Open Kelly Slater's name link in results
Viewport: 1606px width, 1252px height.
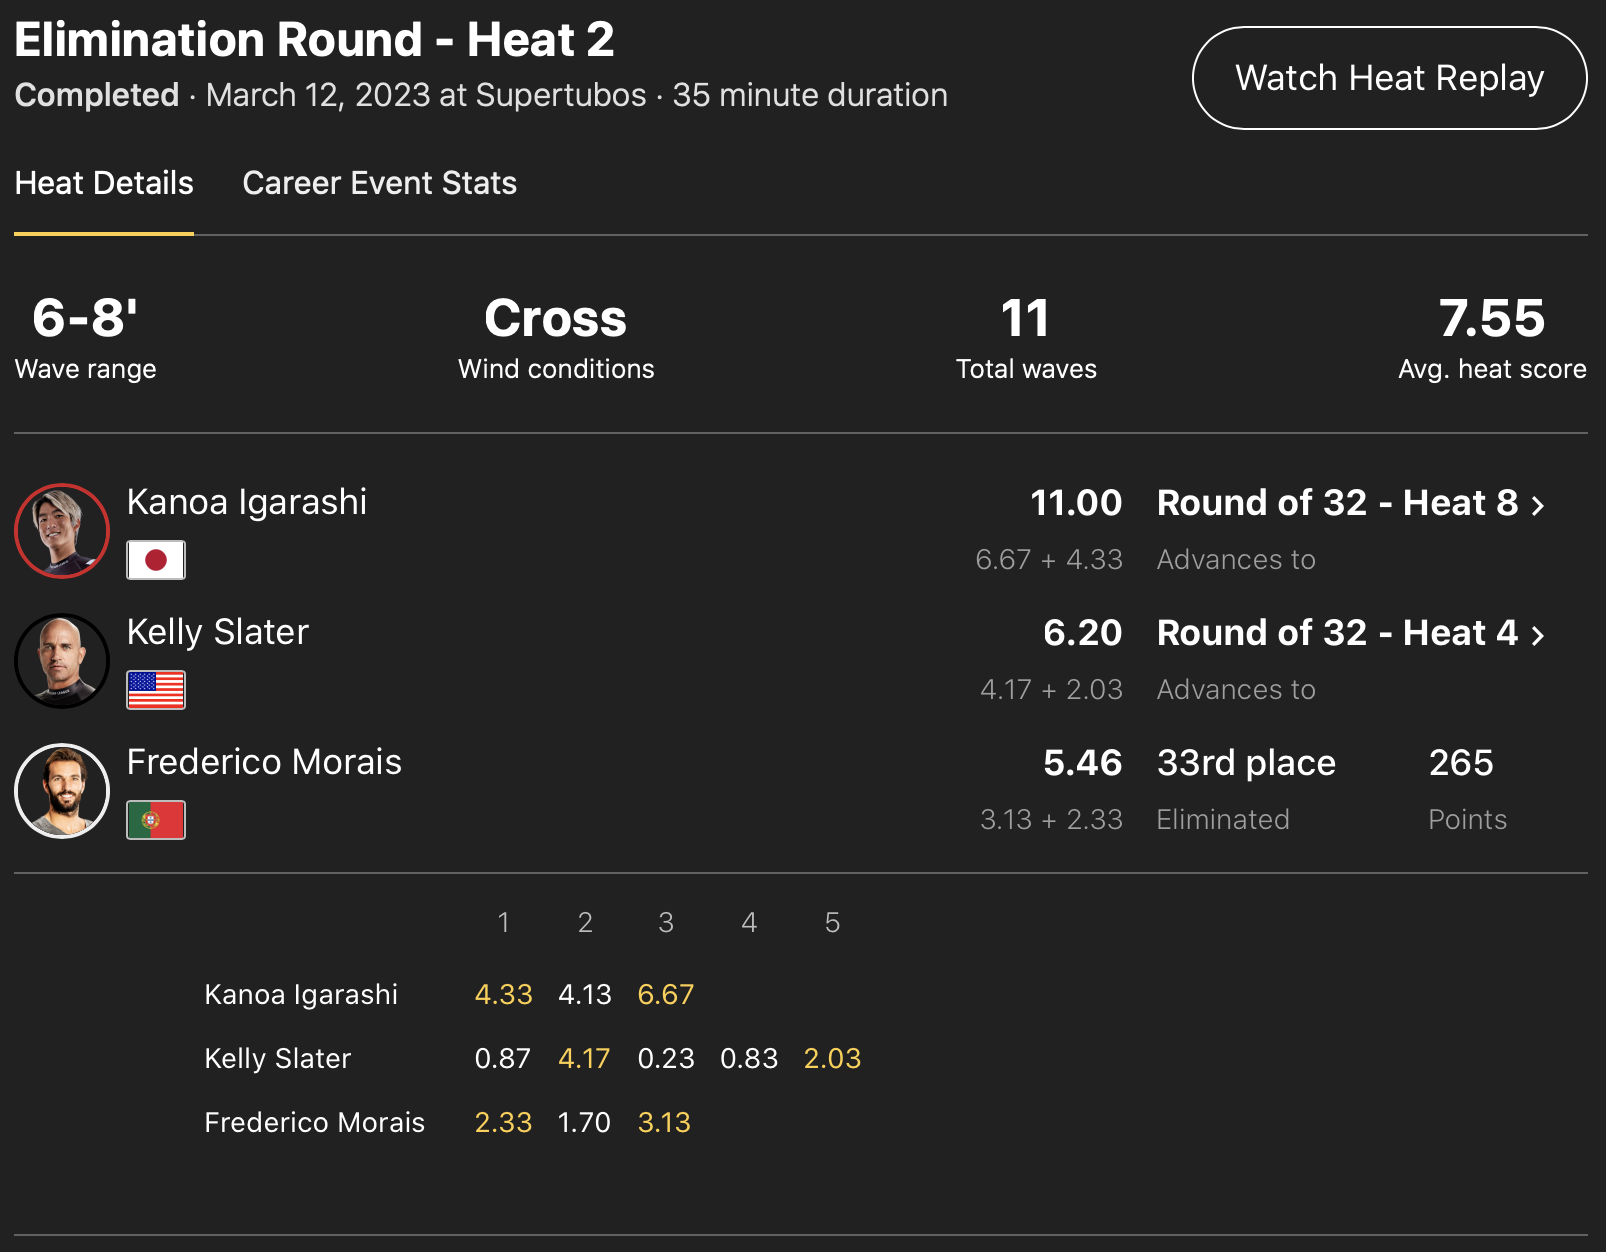(x=218, y=632)
